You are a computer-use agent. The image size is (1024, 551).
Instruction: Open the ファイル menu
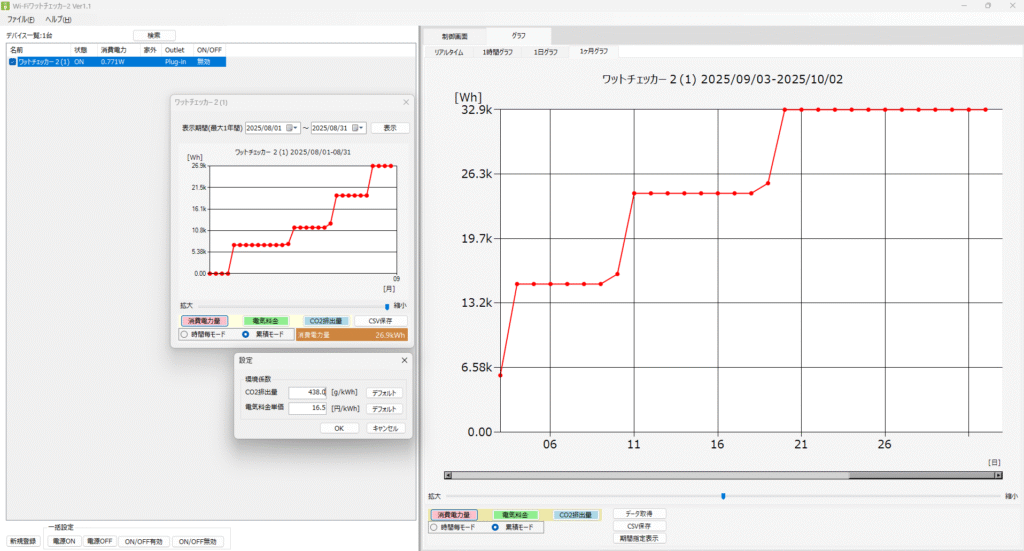click(x=20, y=20)
